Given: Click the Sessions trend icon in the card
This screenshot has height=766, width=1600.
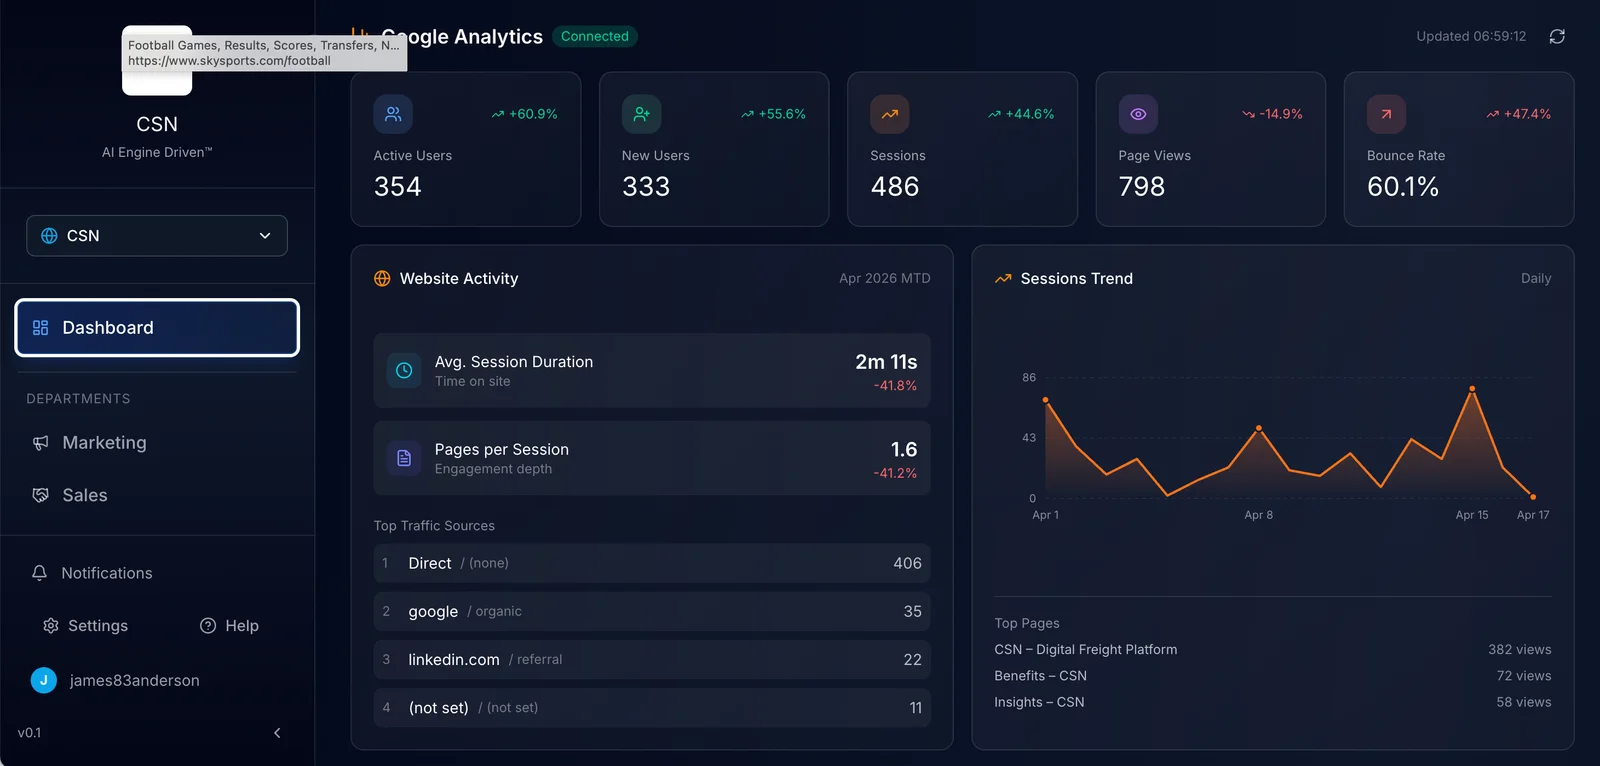Looking at the screenshot, I should [889, 114].
